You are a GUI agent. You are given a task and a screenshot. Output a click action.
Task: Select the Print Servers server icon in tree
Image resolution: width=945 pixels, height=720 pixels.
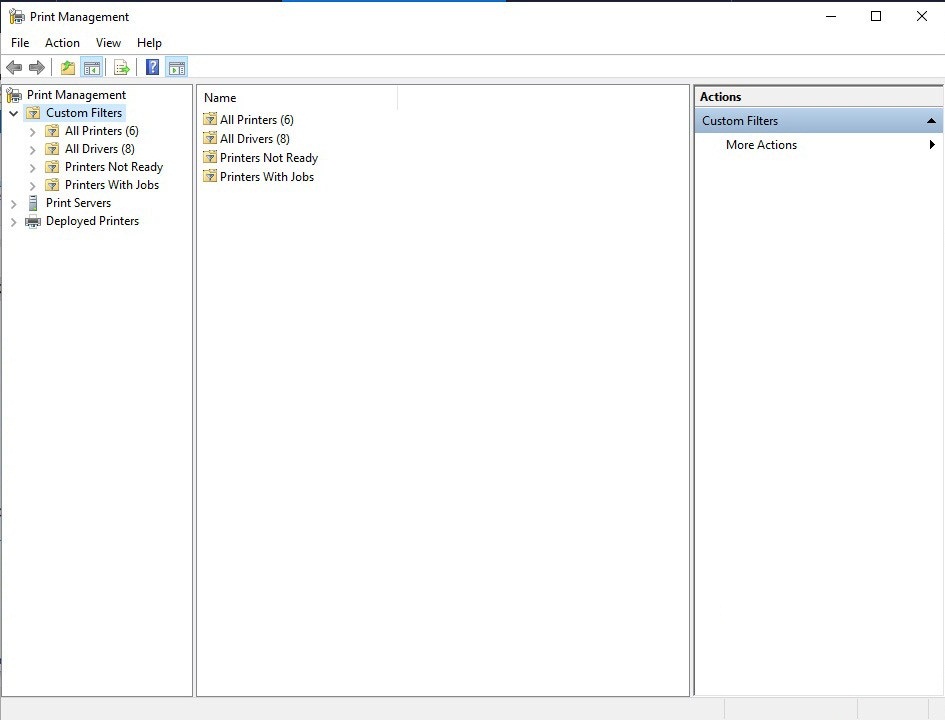pos(34,203)
